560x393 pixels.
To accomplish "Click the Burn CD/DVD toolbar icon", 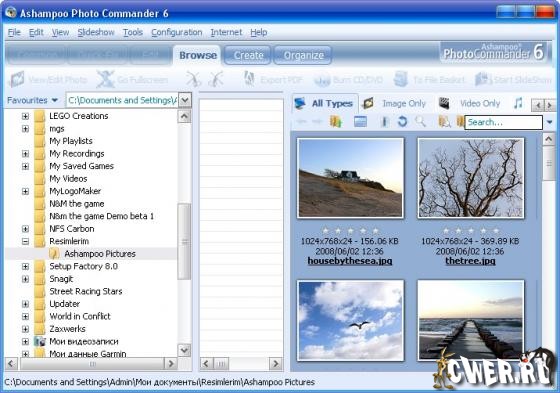I will coord(321,80).
